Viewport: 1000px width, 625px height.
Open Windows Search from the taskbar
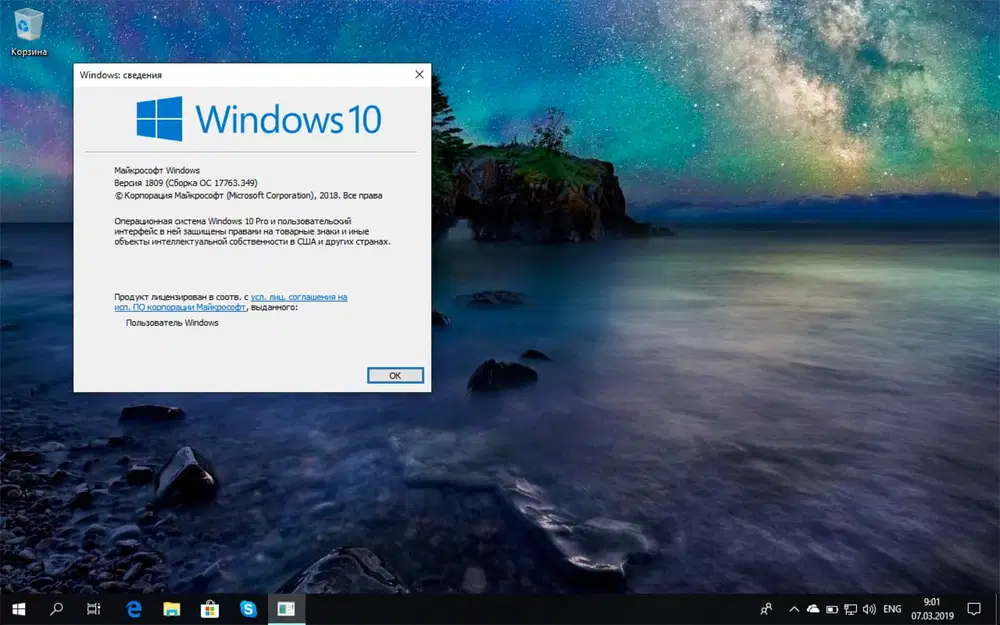[x=55, y=610]
